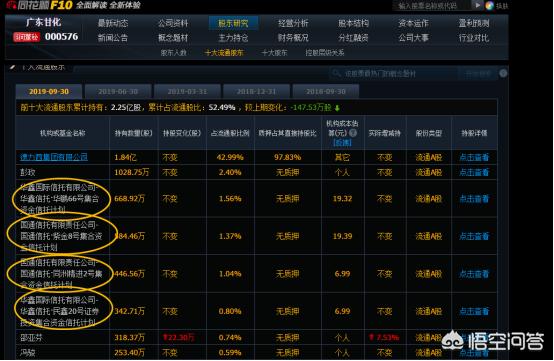This screenshot has height=361, width=554.
Task: Click the 后推 link under 机构成本估算
Action: pyautogui.click(x=342, y=142)
